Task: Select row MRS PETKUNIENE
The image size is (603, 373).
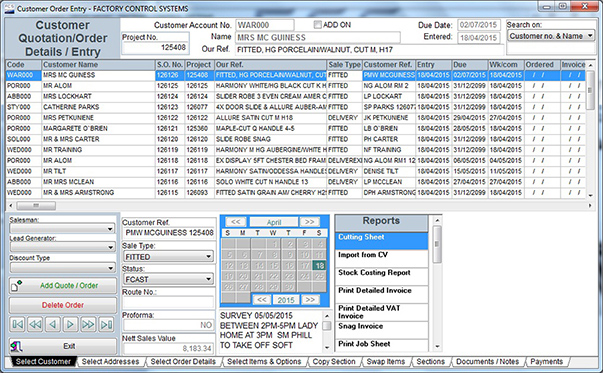Action: [295, 118]
